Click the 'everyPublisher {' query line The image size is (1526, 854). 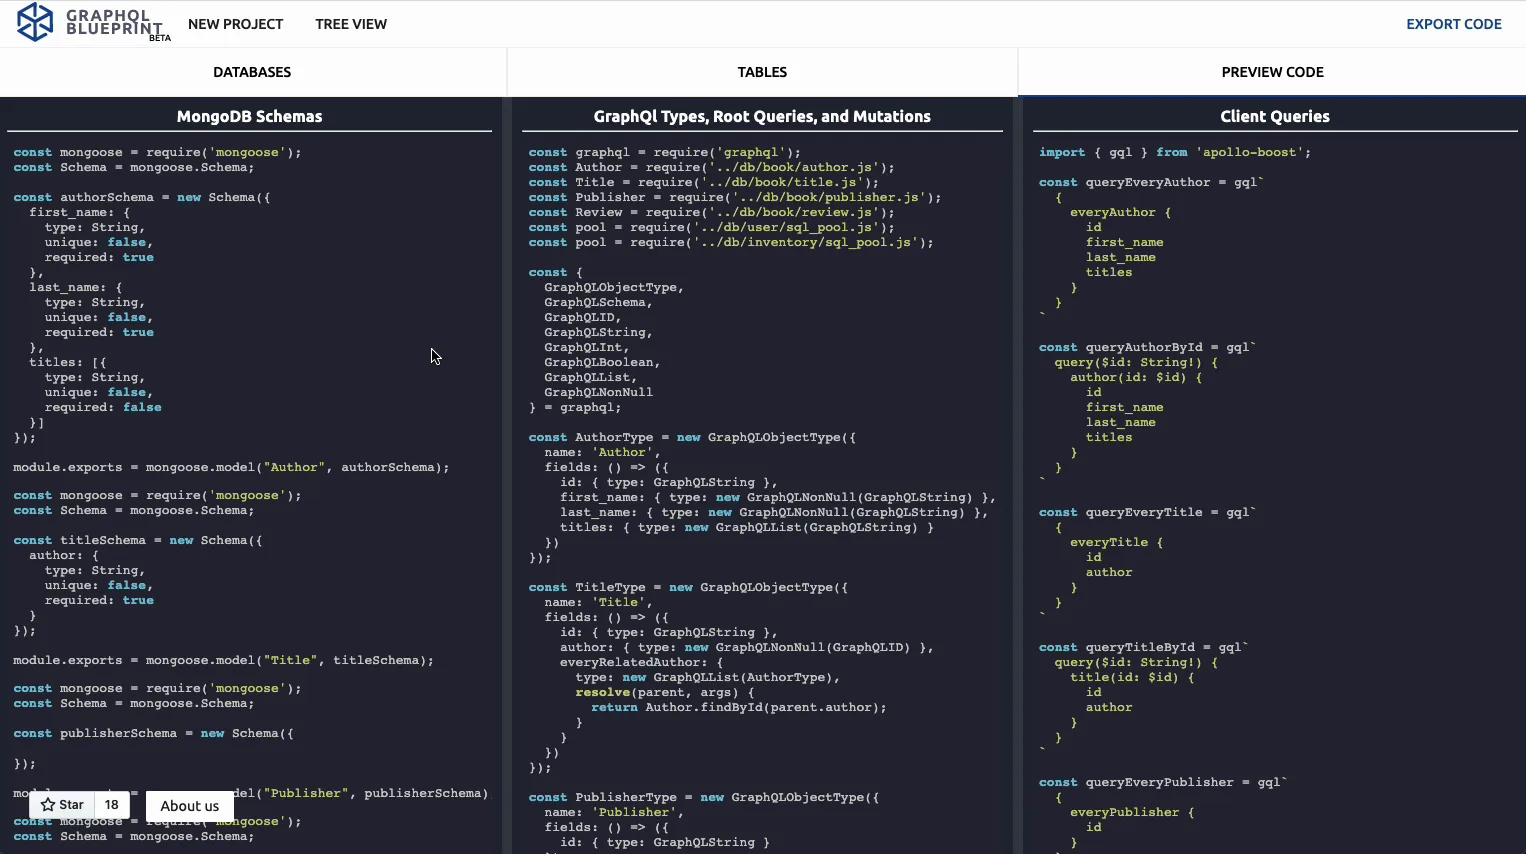click(1132, 813)
